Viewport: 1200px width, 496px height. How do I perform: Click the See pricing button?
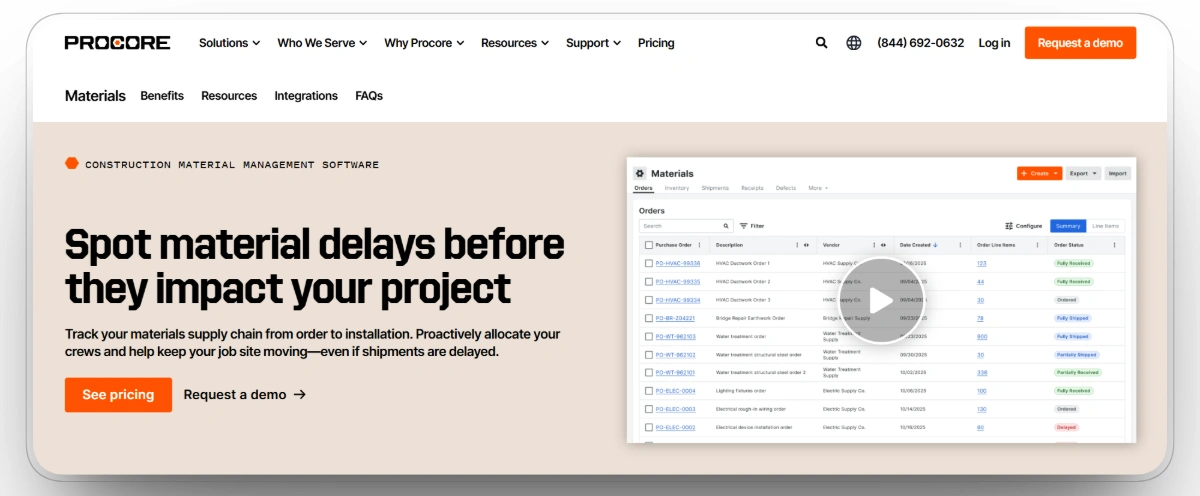[118, 395]
